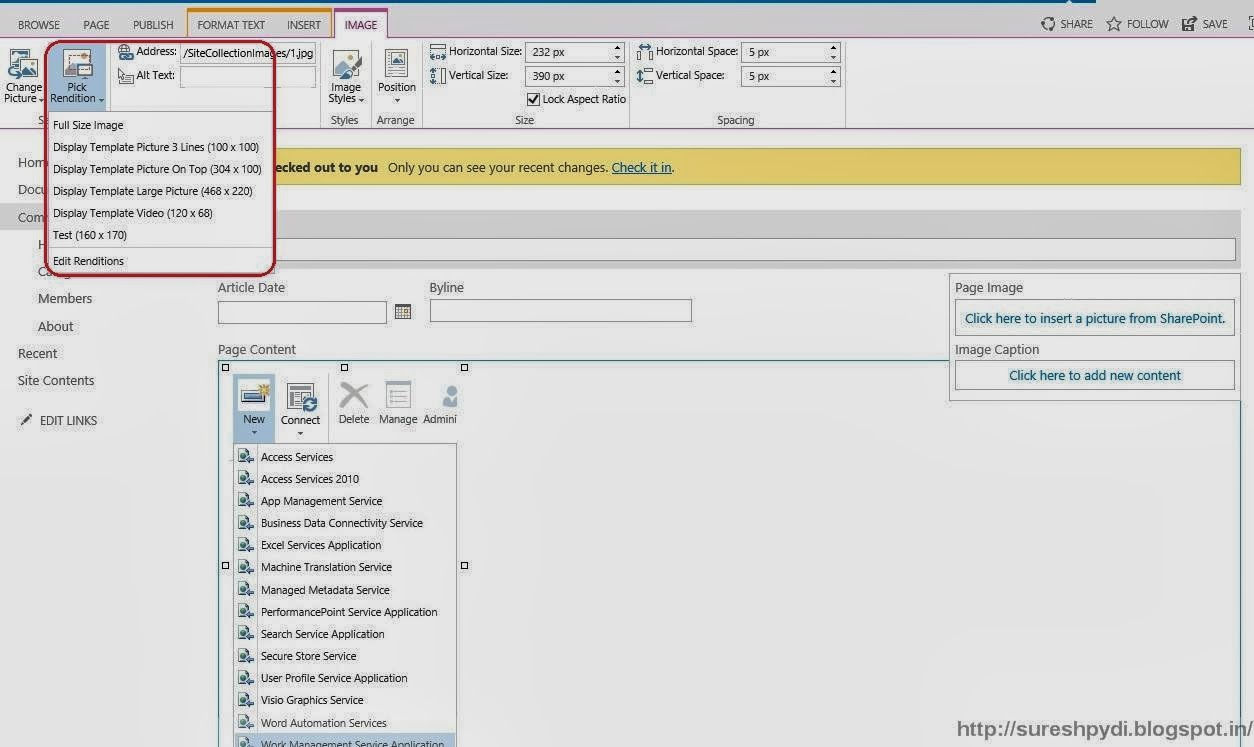Toggle Lock Aspect Ratio checkbox

click(533, 99)
